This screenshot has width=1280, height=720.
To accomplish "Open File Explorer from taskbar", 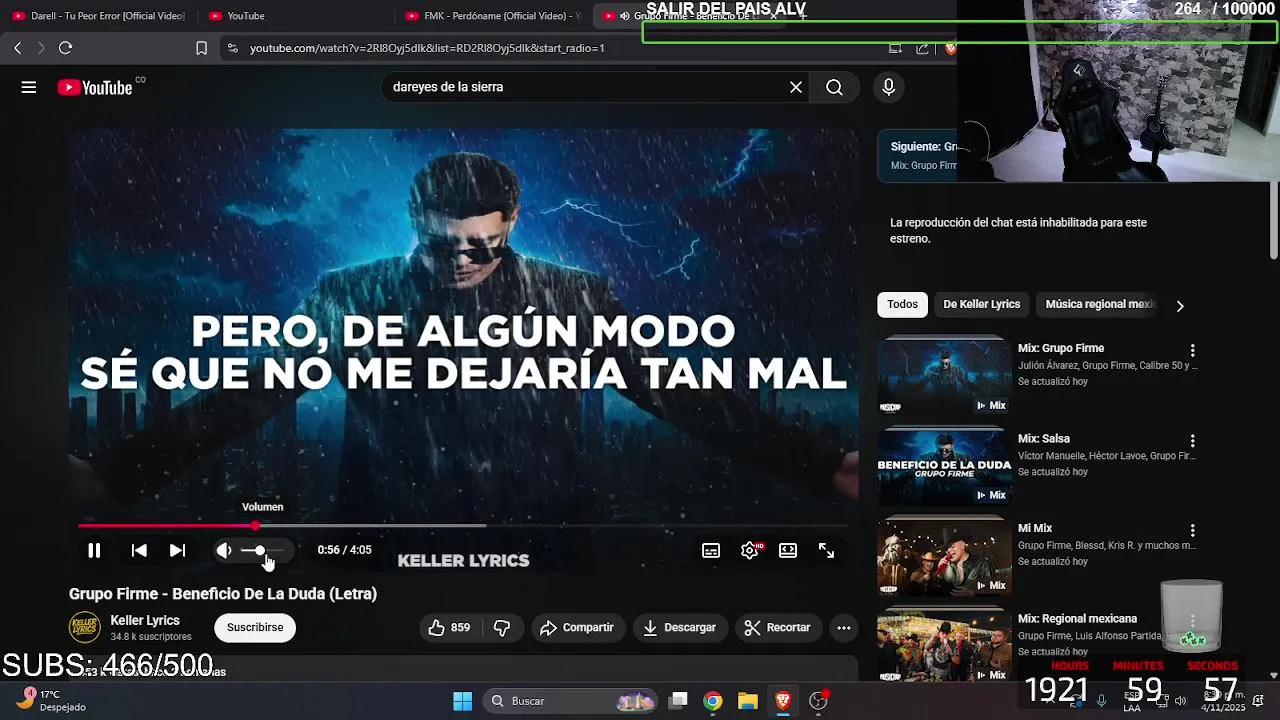I will tap(748, 701).
